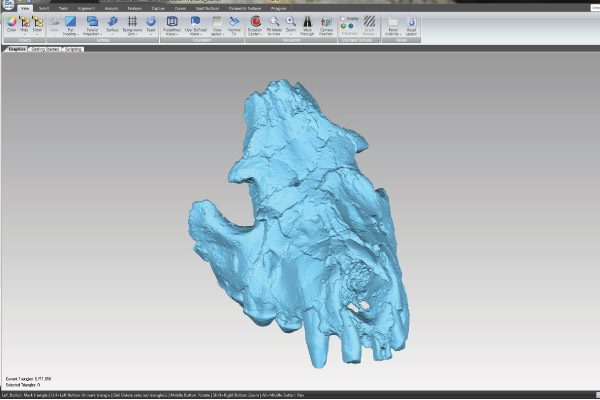Select the Flat Shading icon

click(71, 21)
